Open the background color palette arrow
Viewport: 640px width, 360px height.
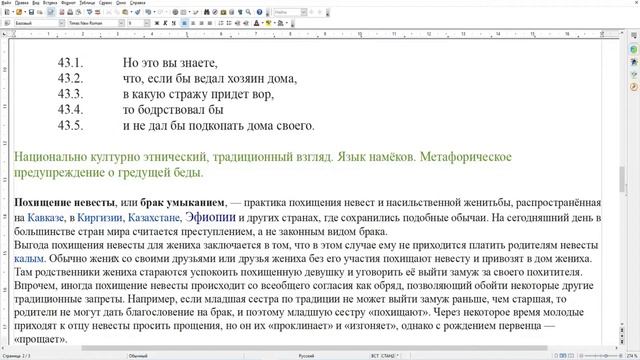tap(287, 23)
